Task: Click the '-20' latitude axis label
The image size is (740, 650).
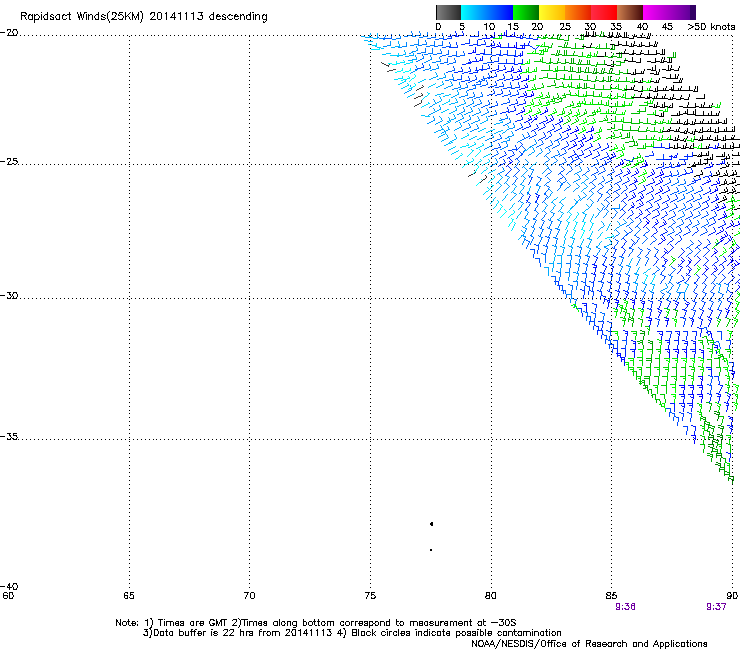Action: [9, 33]
